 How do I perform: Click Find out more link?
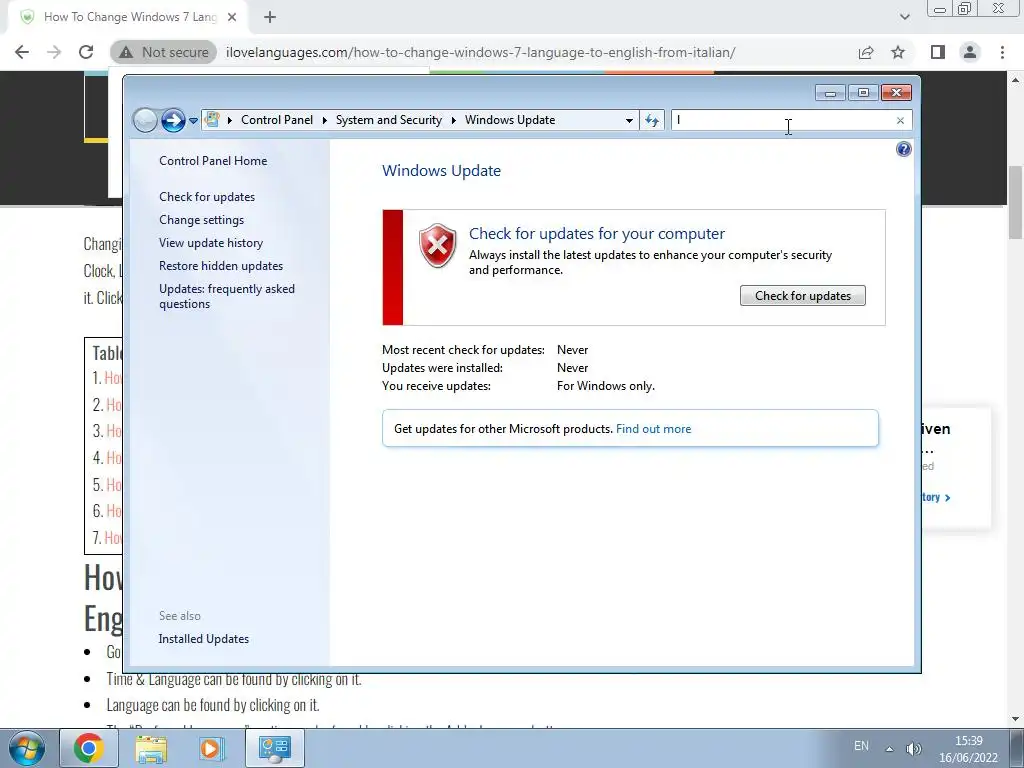[653, 429]
